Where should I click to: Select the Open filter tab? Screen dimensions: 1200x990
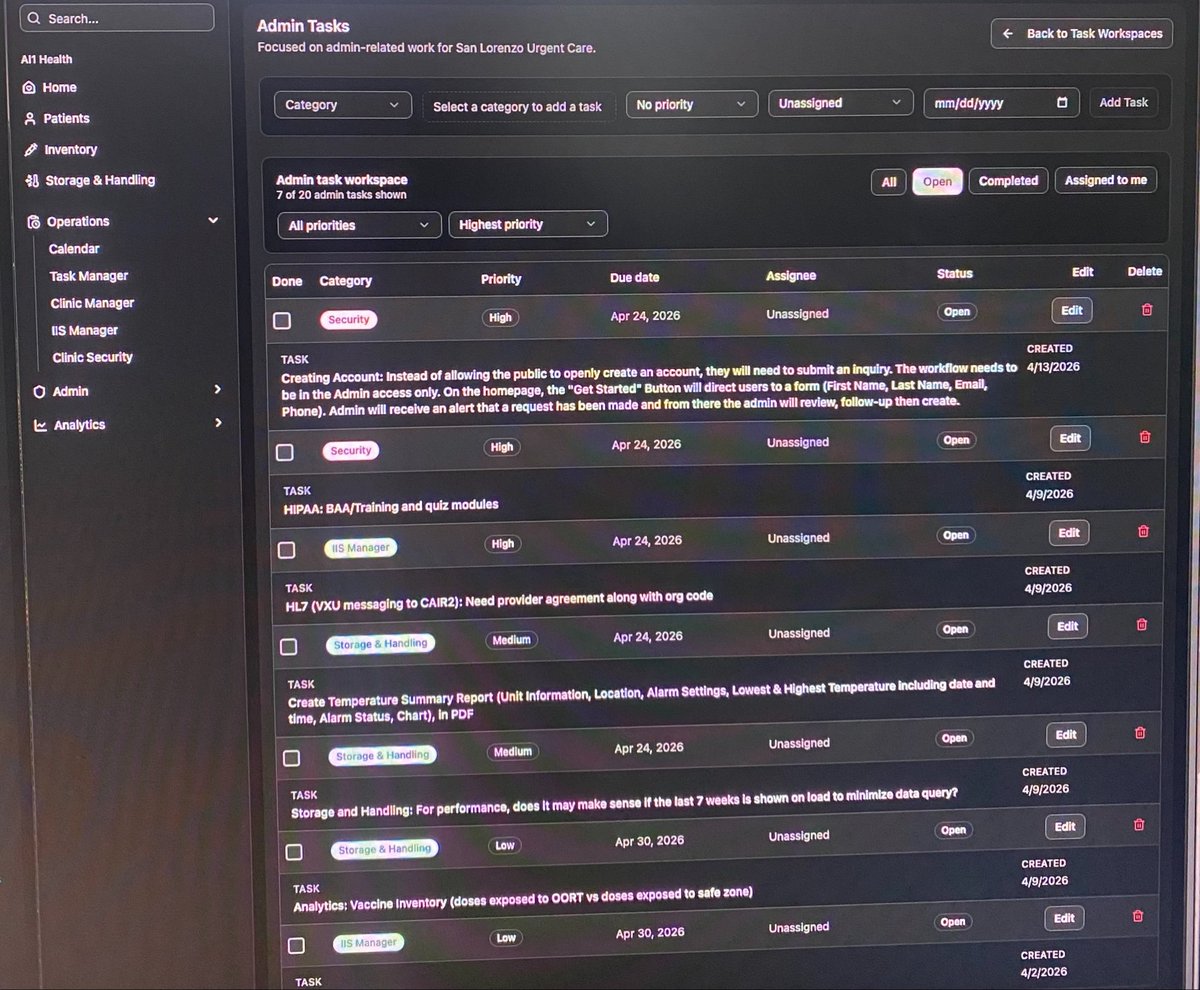937,182
